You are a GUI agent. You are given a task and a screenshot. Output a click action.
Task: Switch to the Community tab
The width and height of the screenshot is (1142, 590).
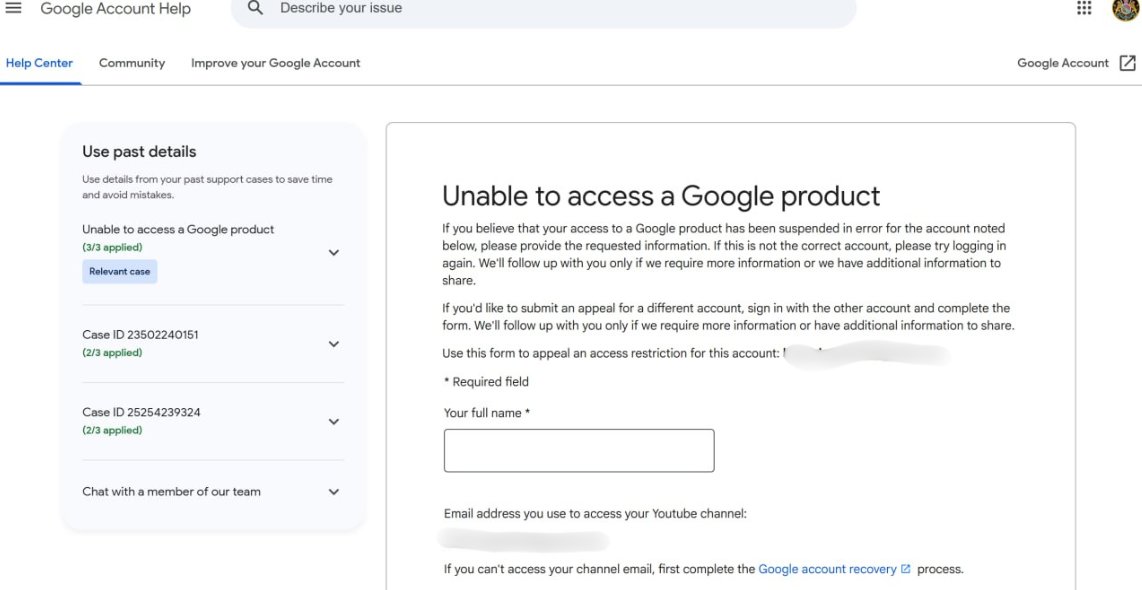(132, 63)
